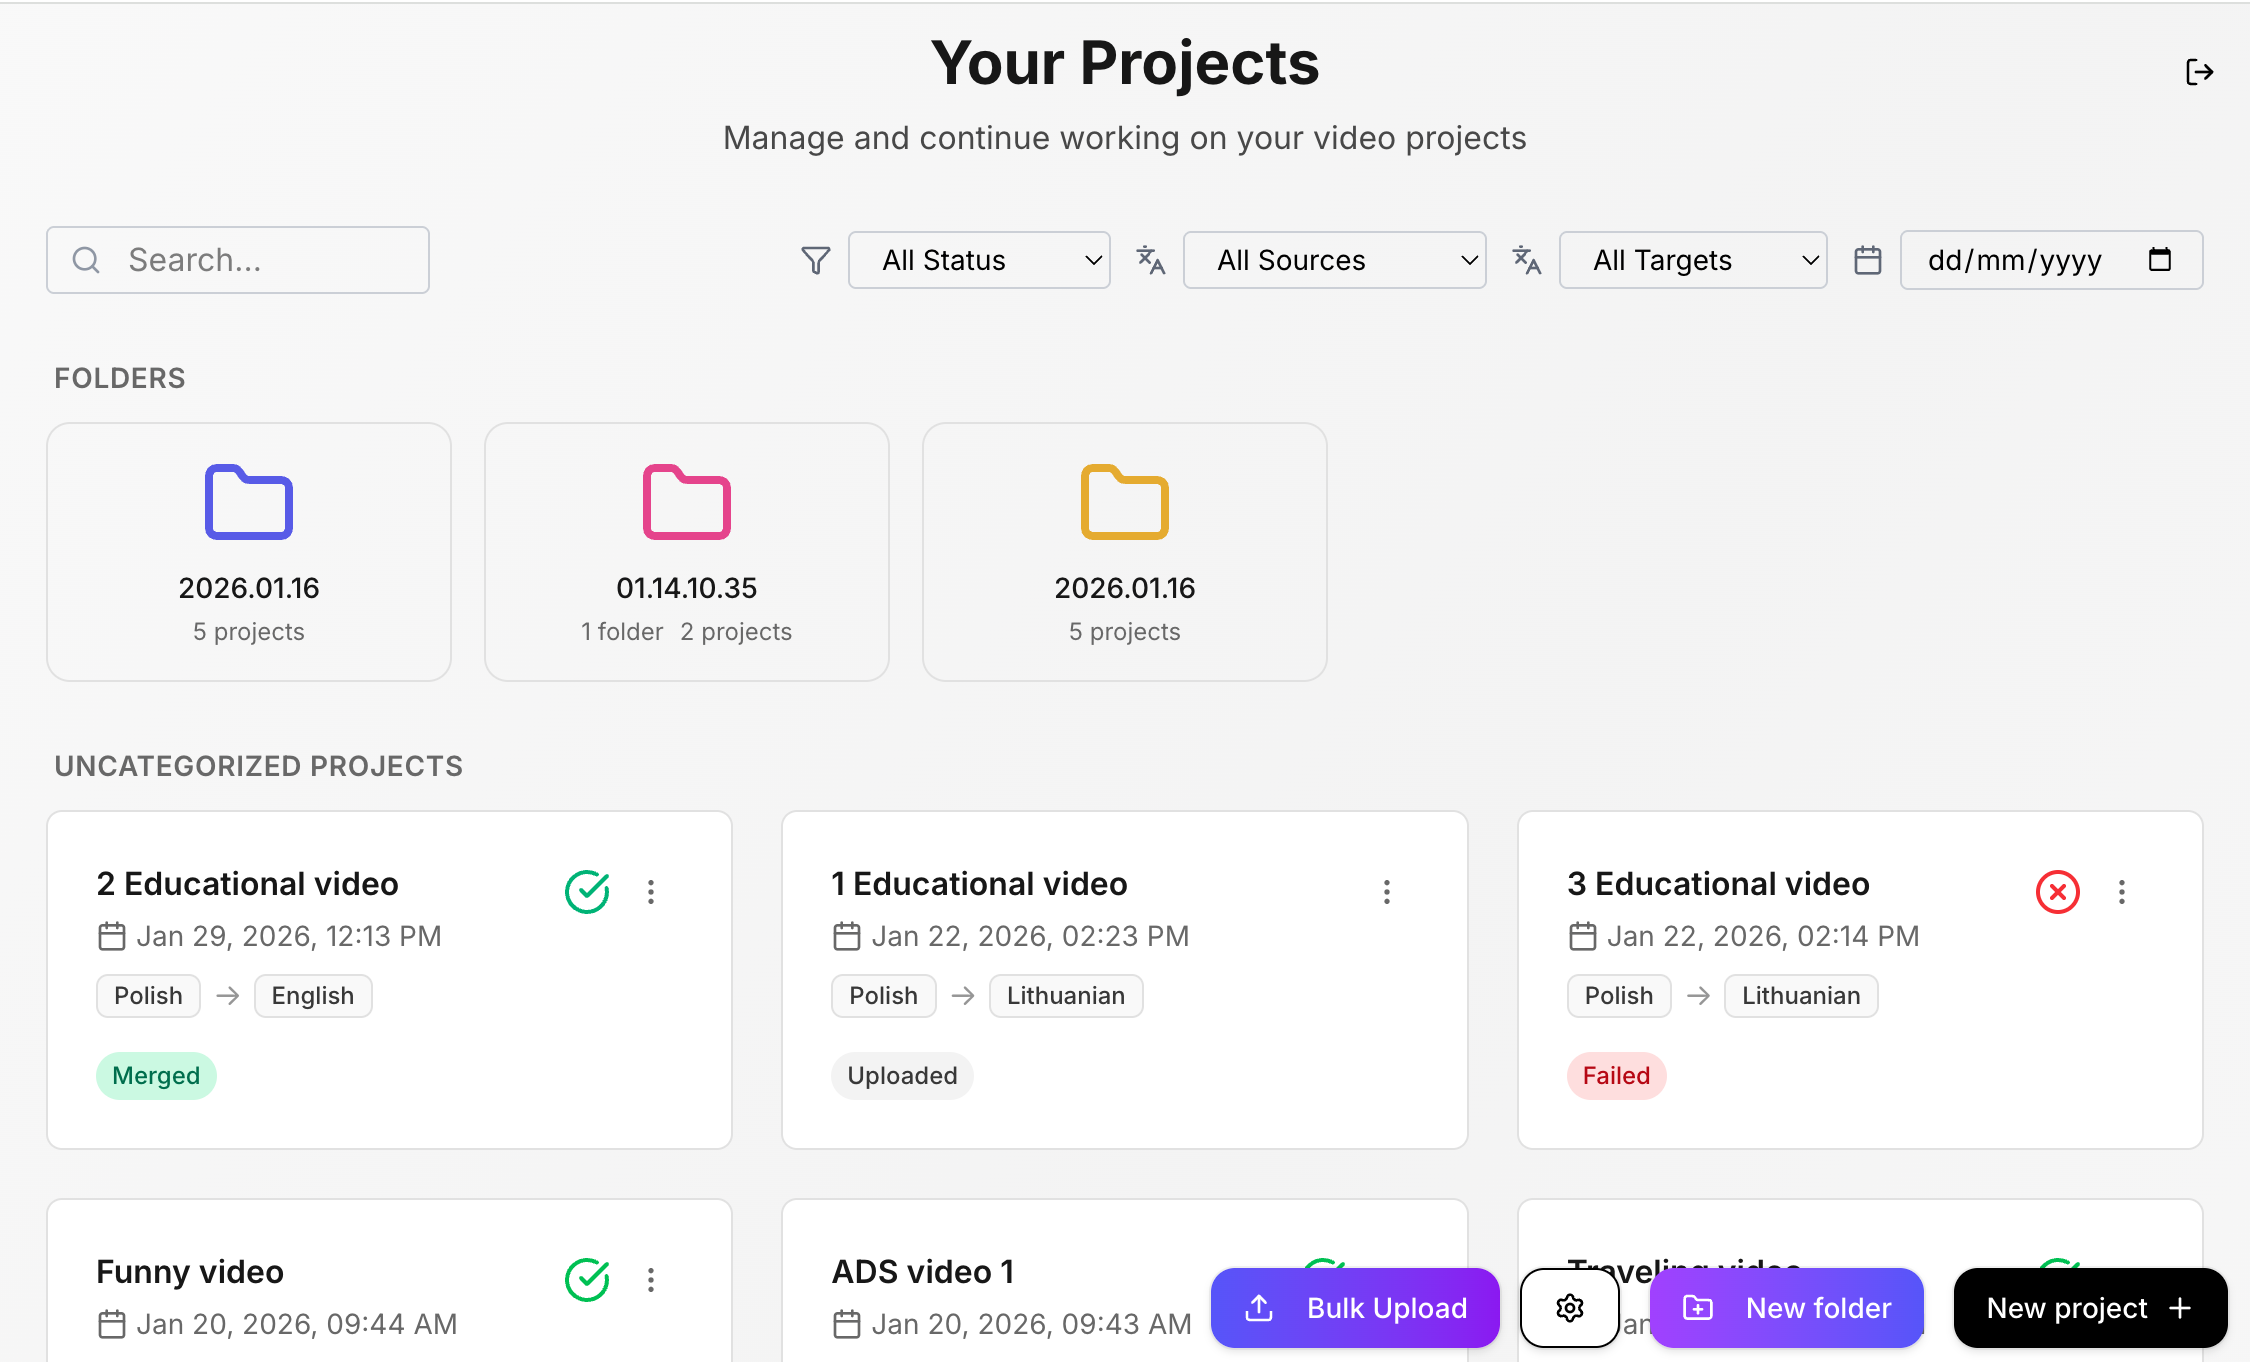
Task: Open the settings gear at bottom of screen
Action: (1569, 1308)
